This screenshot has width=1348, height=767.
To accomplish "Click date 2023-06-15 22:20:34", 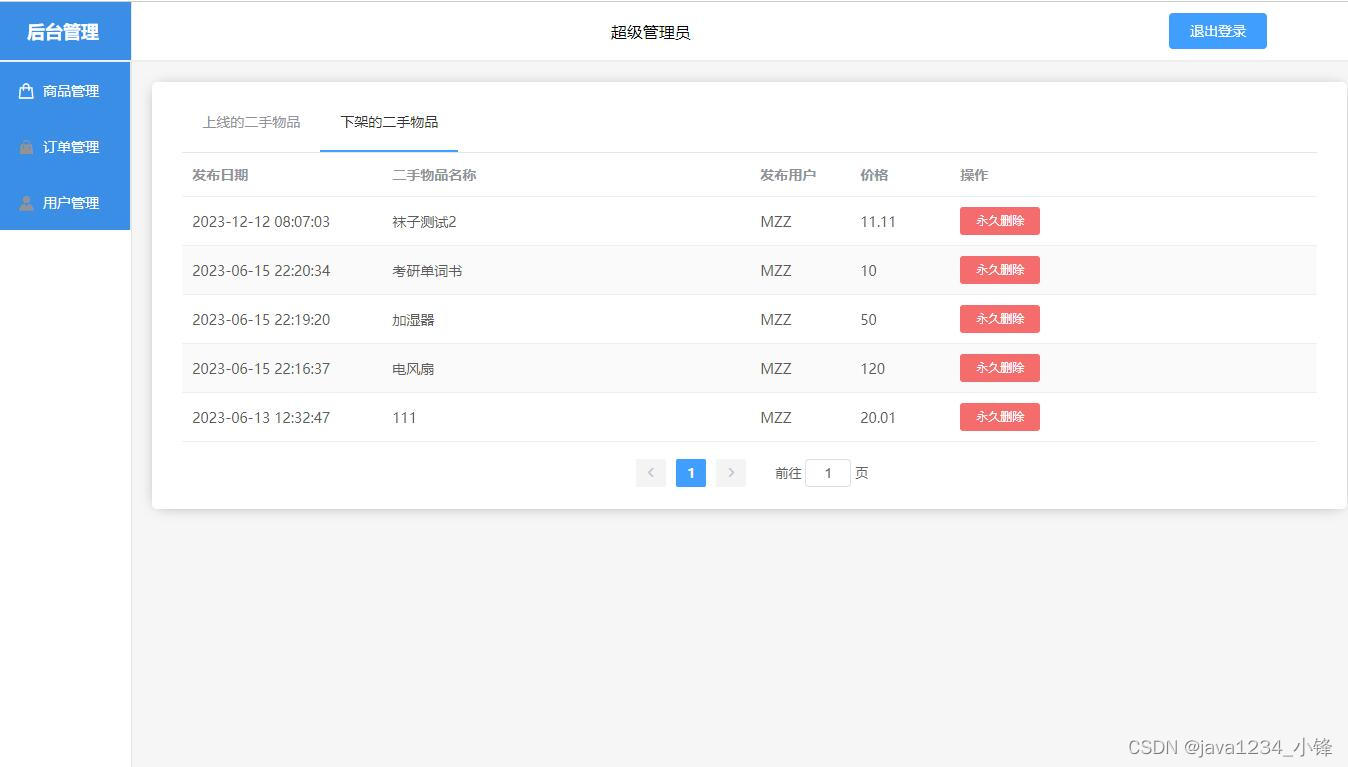I will point(261,271).
